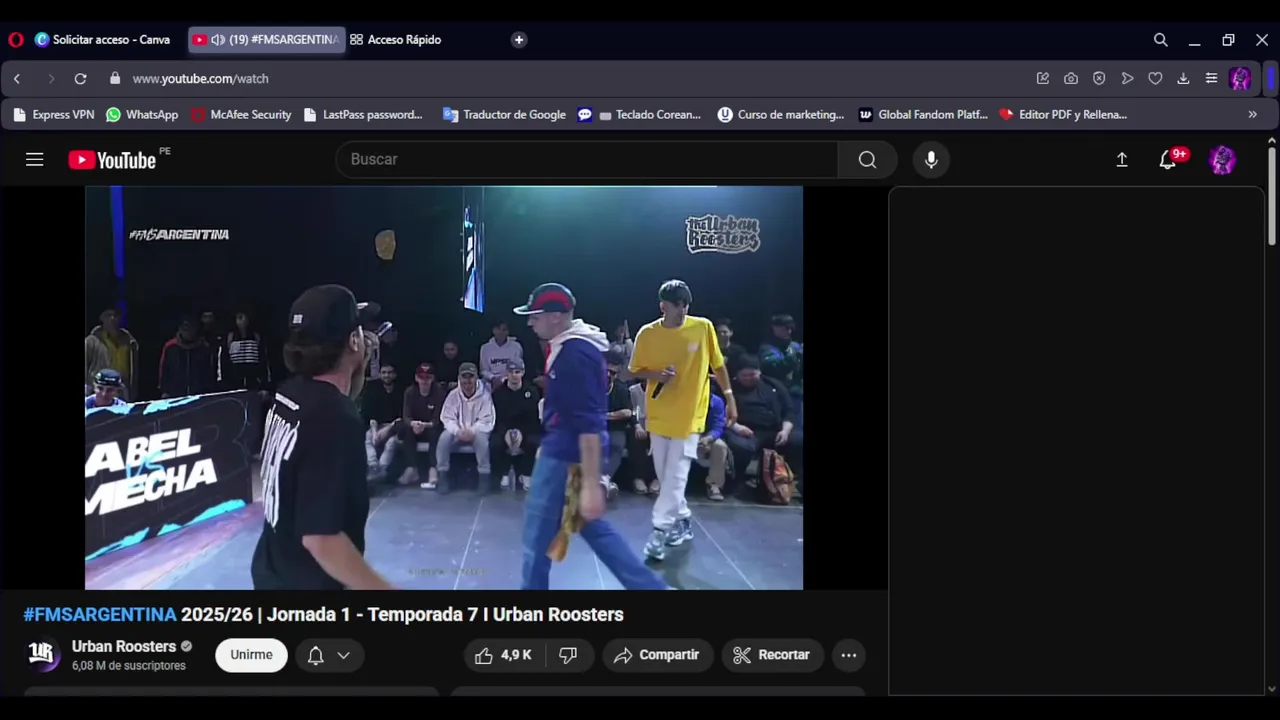Mute the YouTube tab audio icon
The width and height of the screenshot is (1280, 720).
[218, 40]
